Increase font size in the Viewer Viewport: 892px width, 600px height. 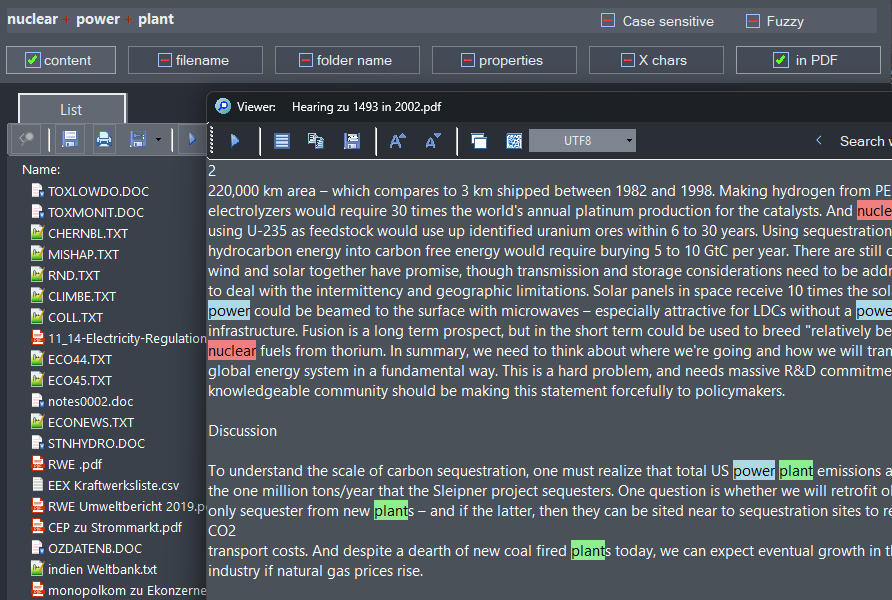coord(397,141)
